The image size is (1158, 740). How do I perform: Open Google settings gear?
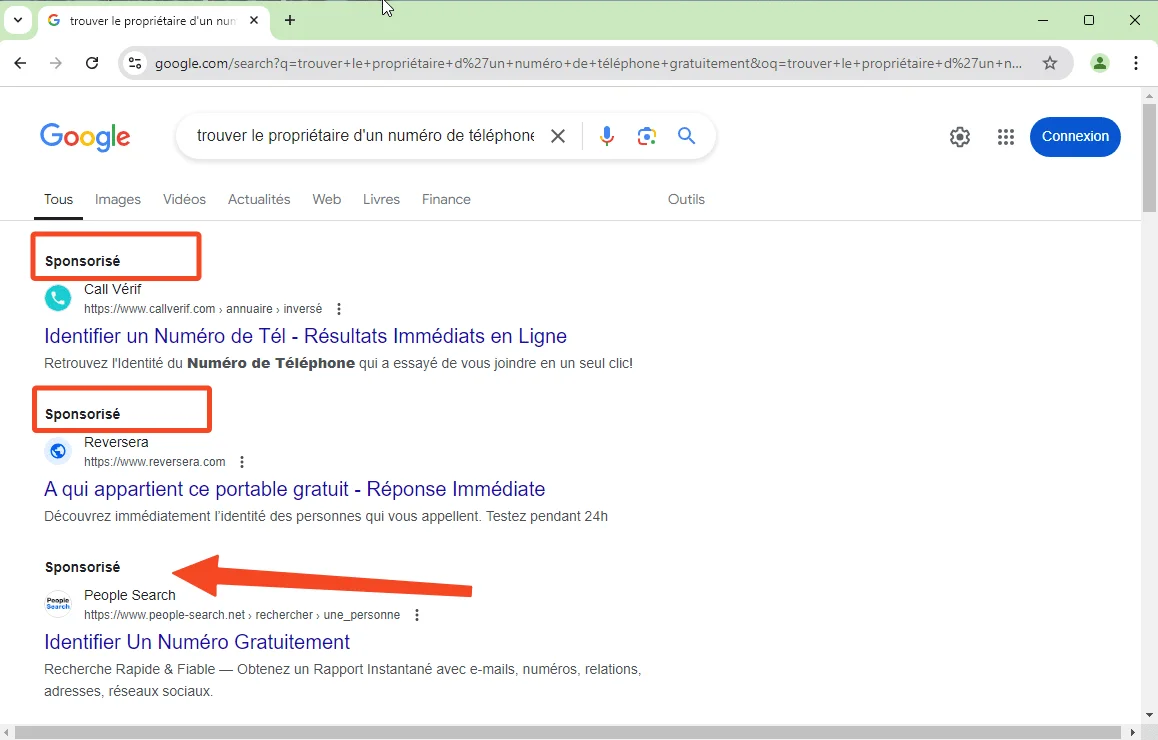(x=959, y=137)
